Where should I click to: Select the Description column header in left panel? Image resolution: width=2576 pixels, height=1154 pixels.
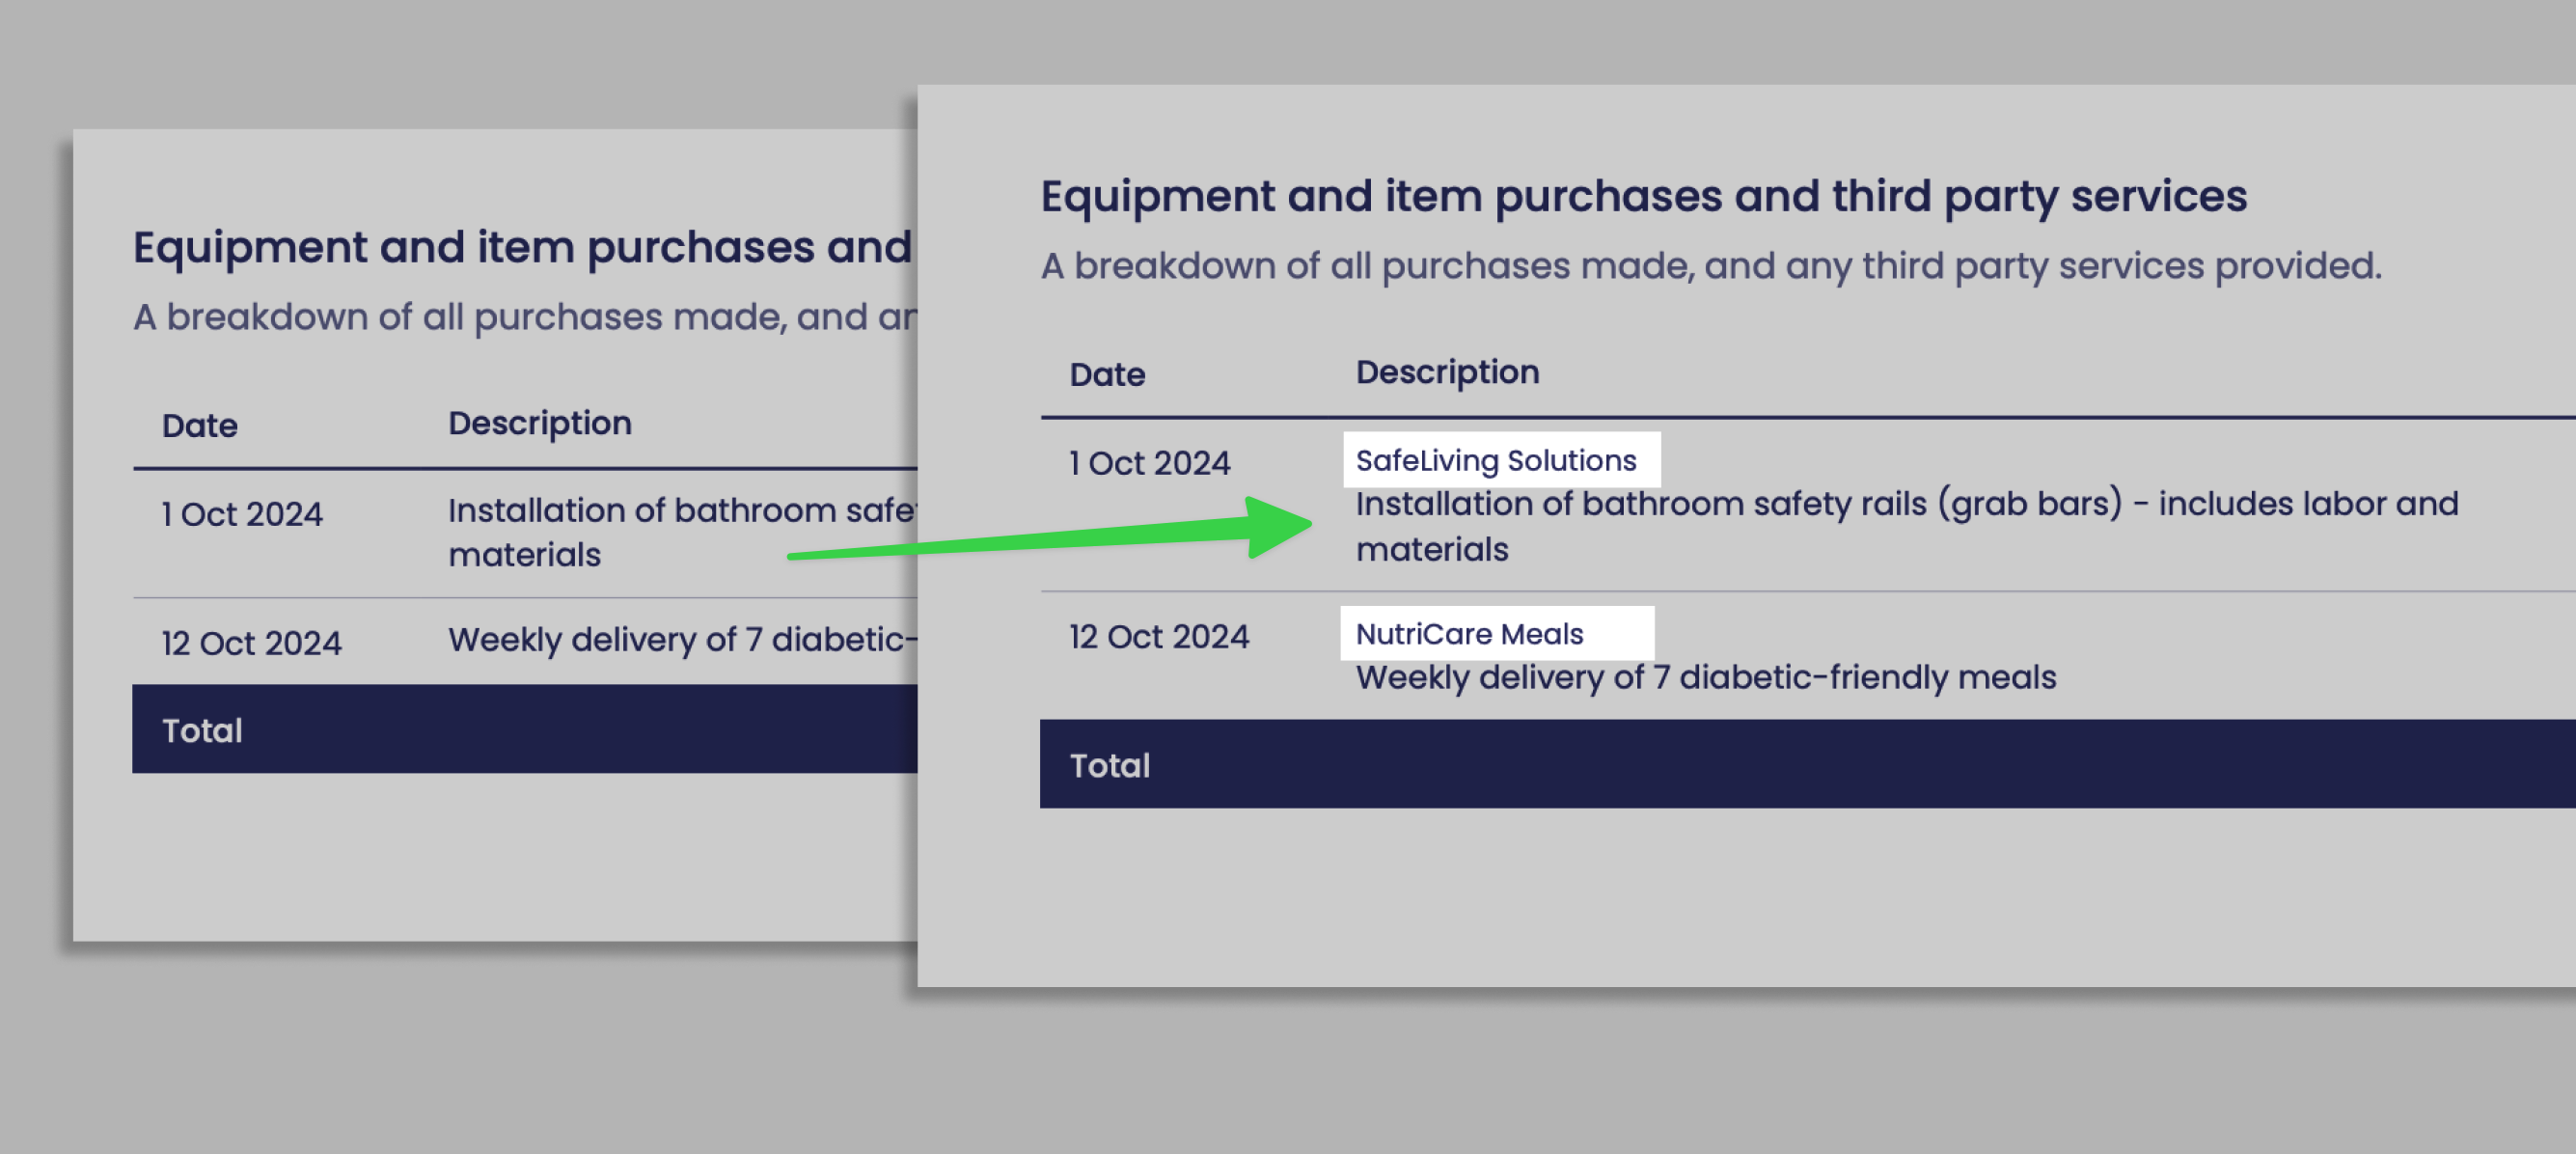[x=540, y=423]
